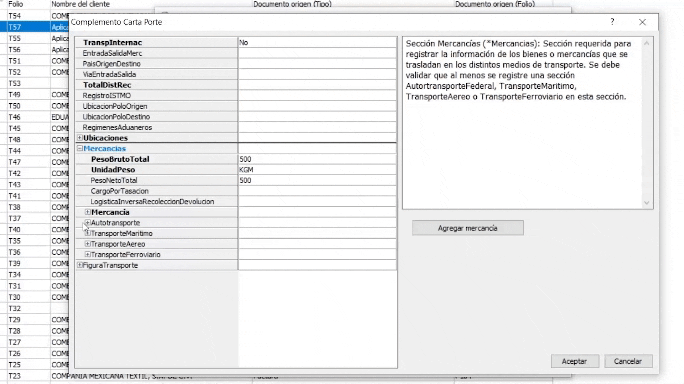Click Documento origen (Tipo) column header
The width and height of the screenshot is (684, 384).
pyautogui.click(x=292, y=4)
